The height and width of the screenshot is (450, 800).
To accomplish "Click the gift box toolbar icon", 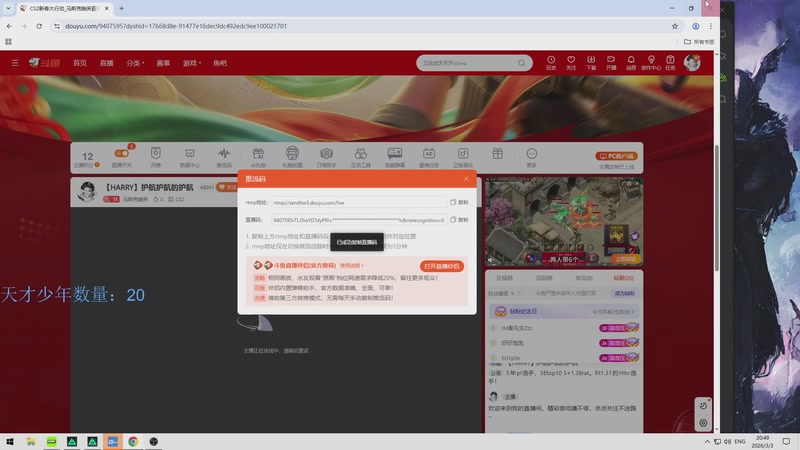I will tap(497, 153).
